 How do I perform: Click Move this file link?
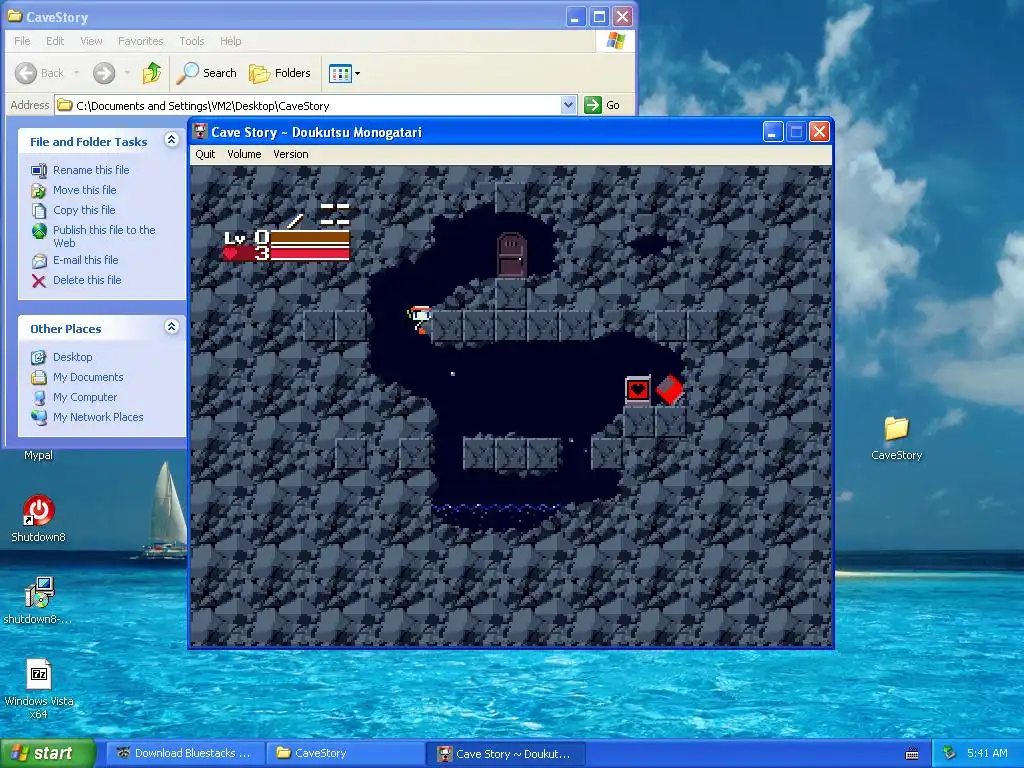[84, 190]
